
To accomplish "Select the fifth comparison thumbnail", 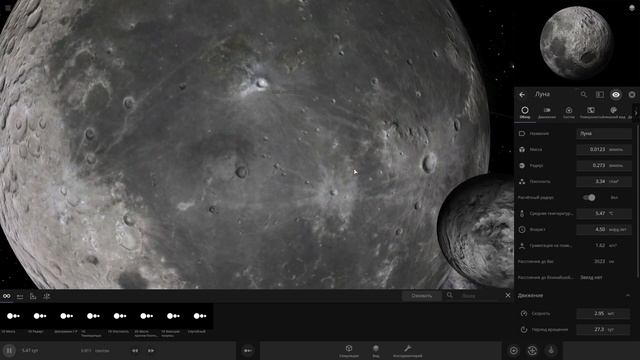I will [120, 316].
